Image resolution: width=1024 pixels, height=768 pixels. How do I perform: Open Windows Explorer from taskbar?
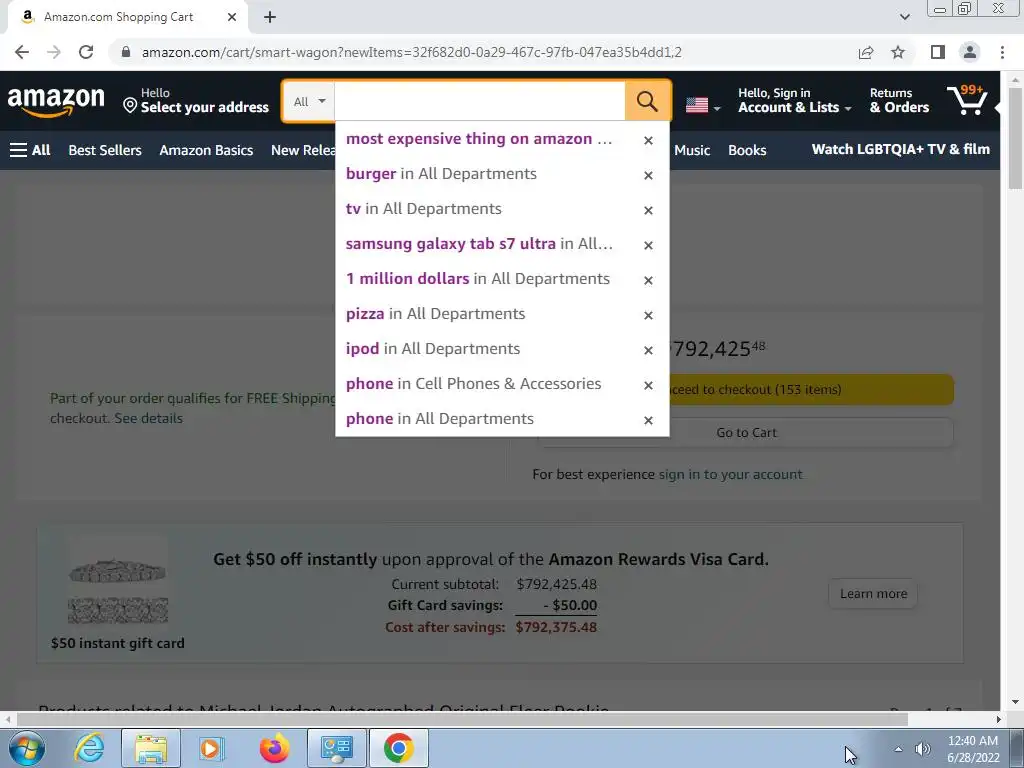point(151,748)
